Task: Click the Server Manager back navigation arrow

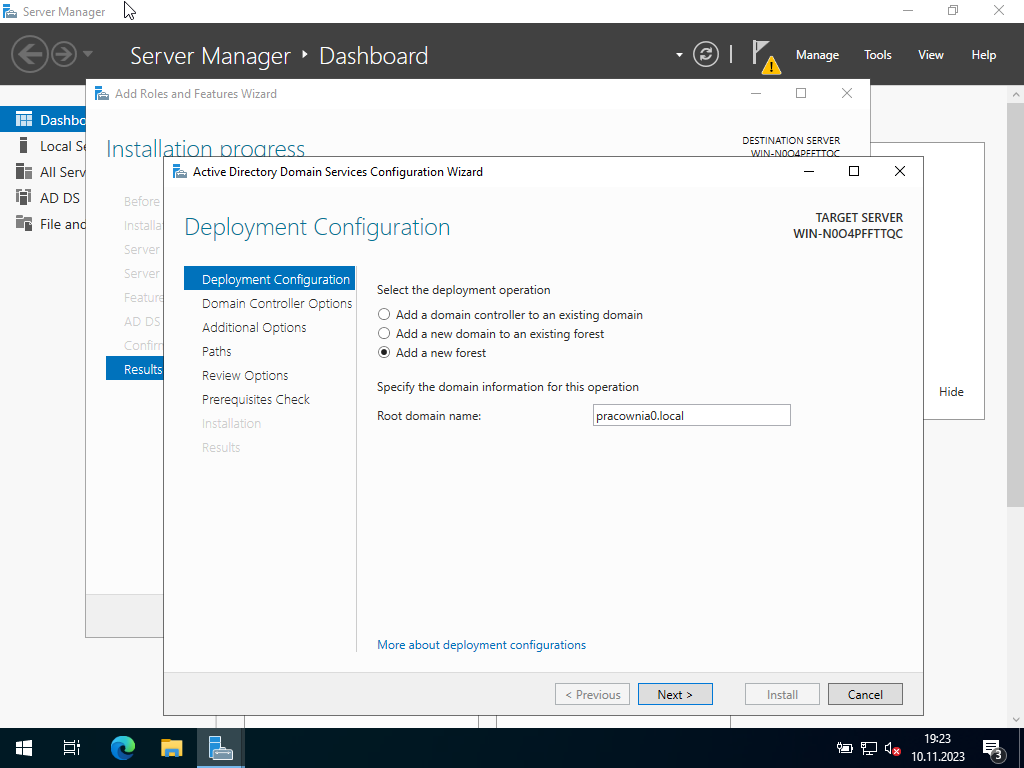Action: (29, 54)
